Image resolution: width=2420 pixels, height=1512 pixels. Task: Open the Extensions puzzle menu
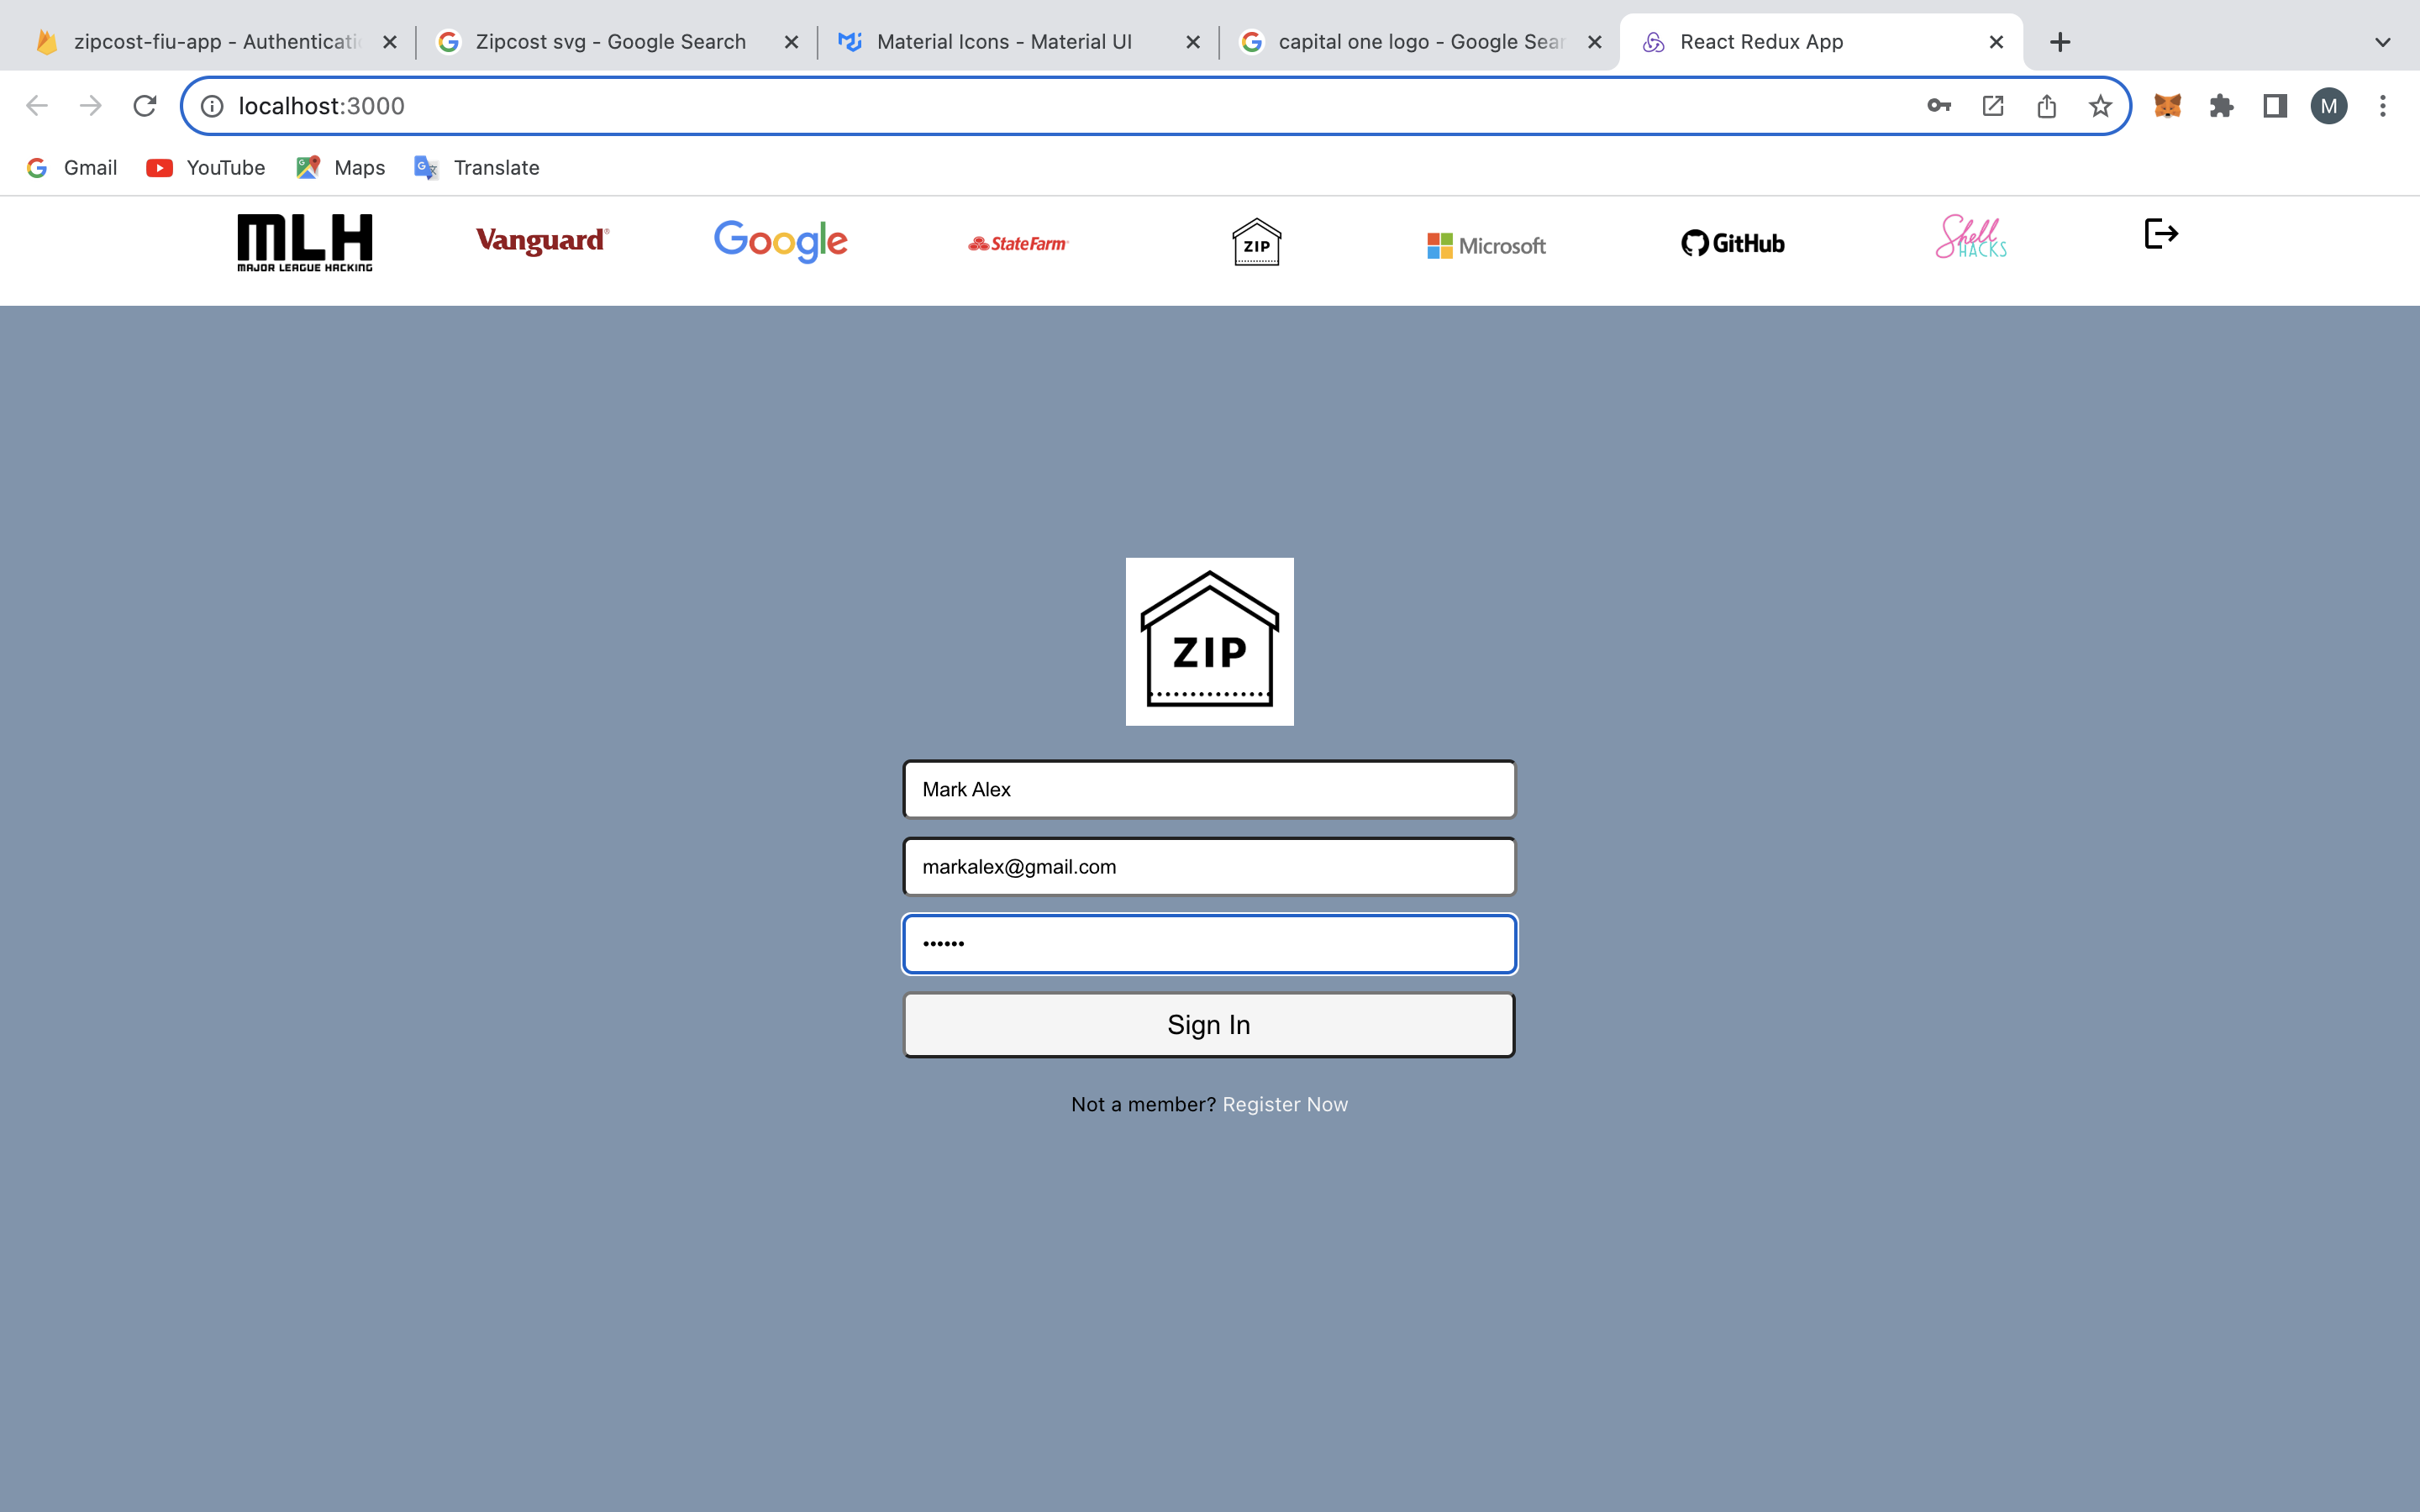pos(2221,106)
